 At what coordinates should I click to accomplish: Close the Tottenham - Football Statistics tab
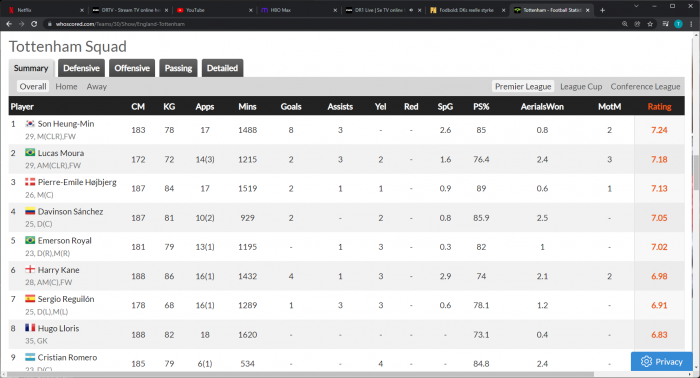[x=588, y=10]
